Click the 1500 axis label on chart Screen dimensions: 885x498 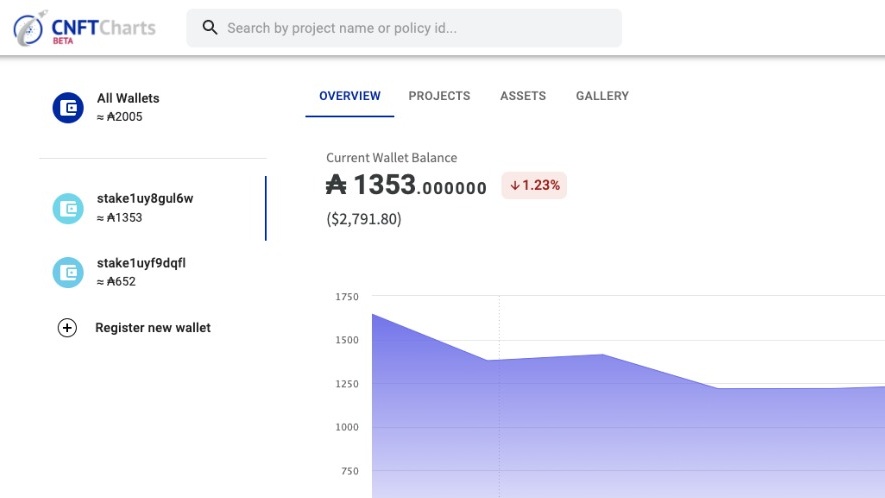[x=347, y=340]
